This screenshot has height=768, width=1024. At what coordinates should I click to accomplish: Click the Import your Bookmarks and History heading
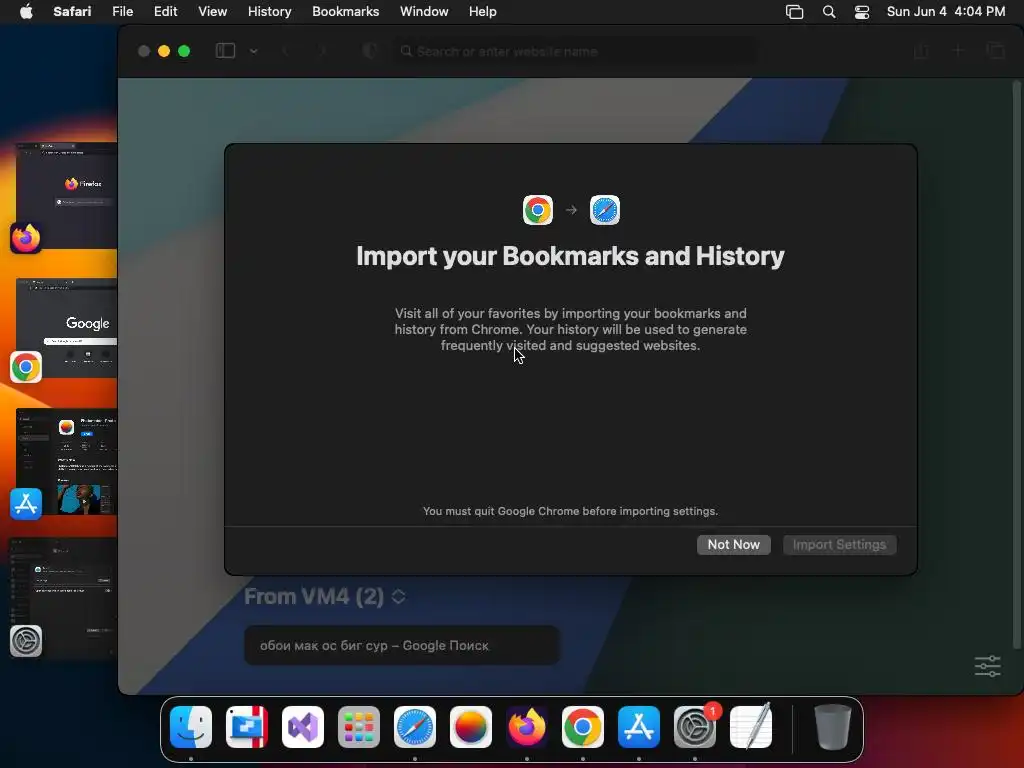570,256
